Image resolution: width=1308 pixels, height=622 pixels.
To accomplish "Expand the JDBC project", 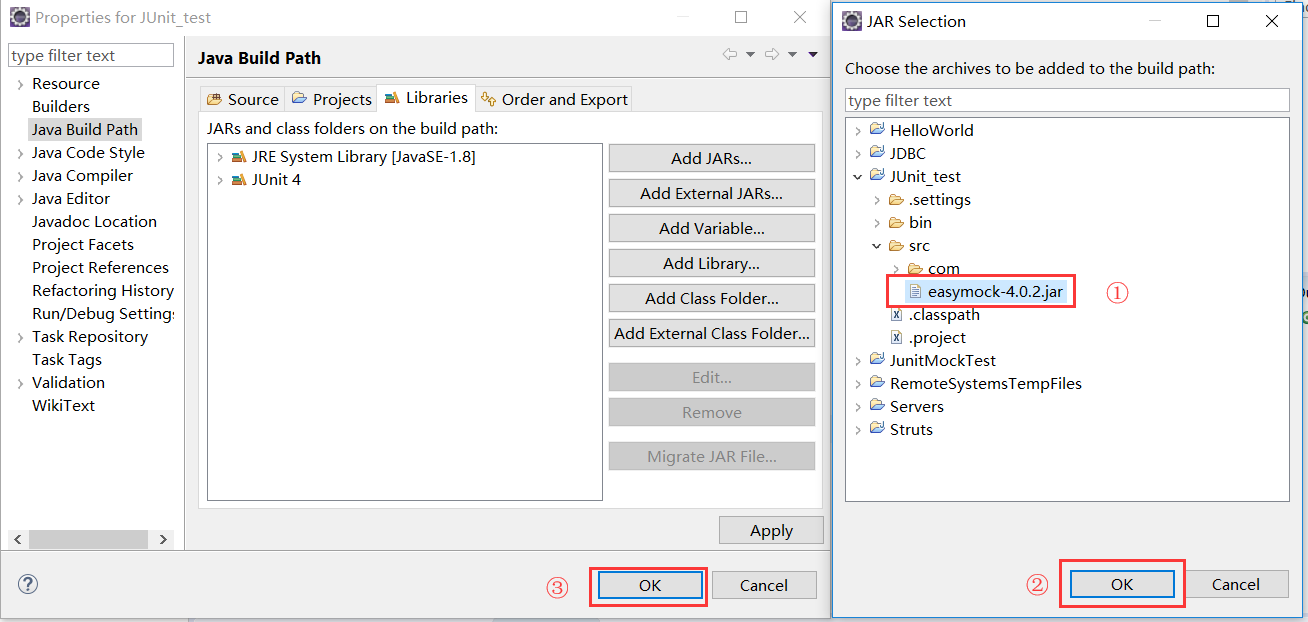I will tap(858, 153).
